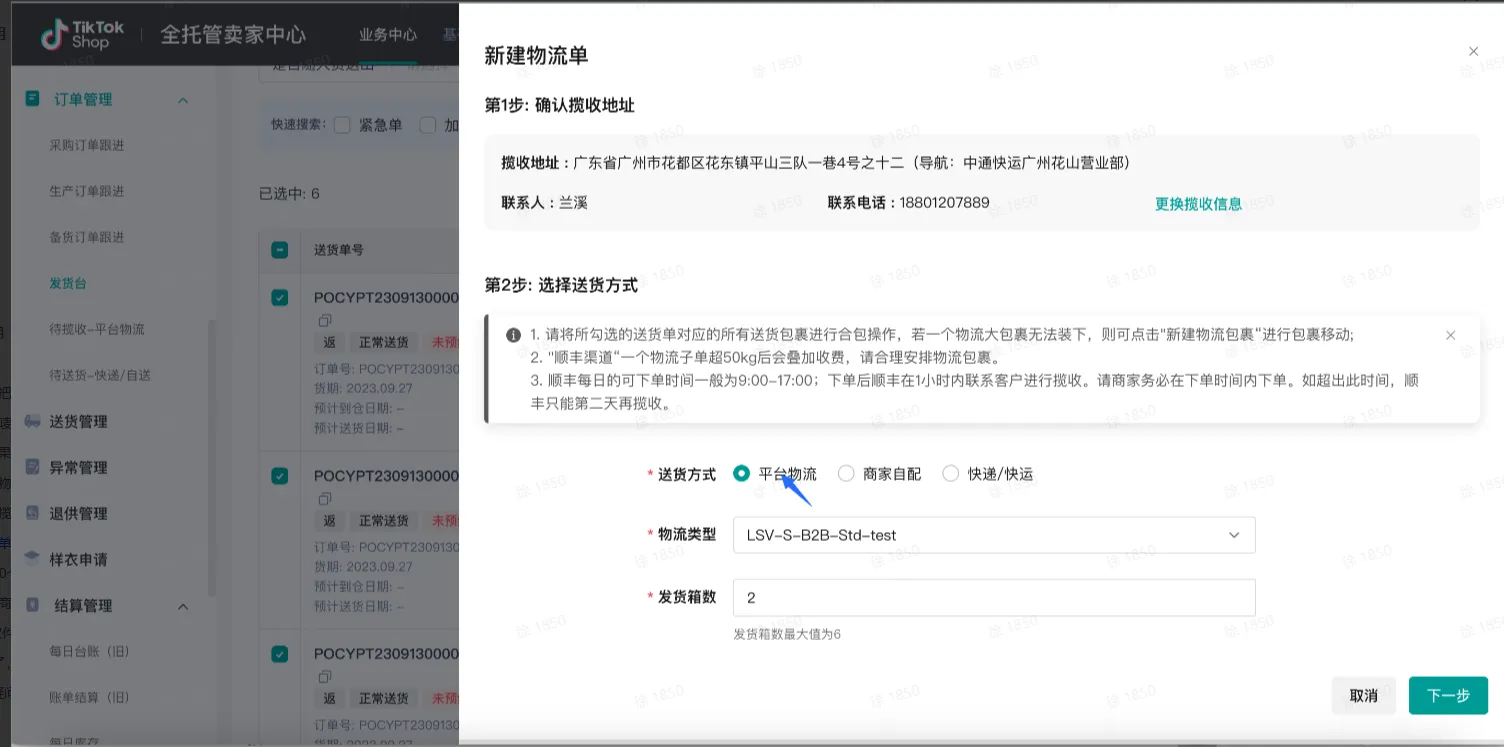The image size is (1504, 747).
Task: Click the 退供管理 sidebar icon
Action: coord(33,513)
